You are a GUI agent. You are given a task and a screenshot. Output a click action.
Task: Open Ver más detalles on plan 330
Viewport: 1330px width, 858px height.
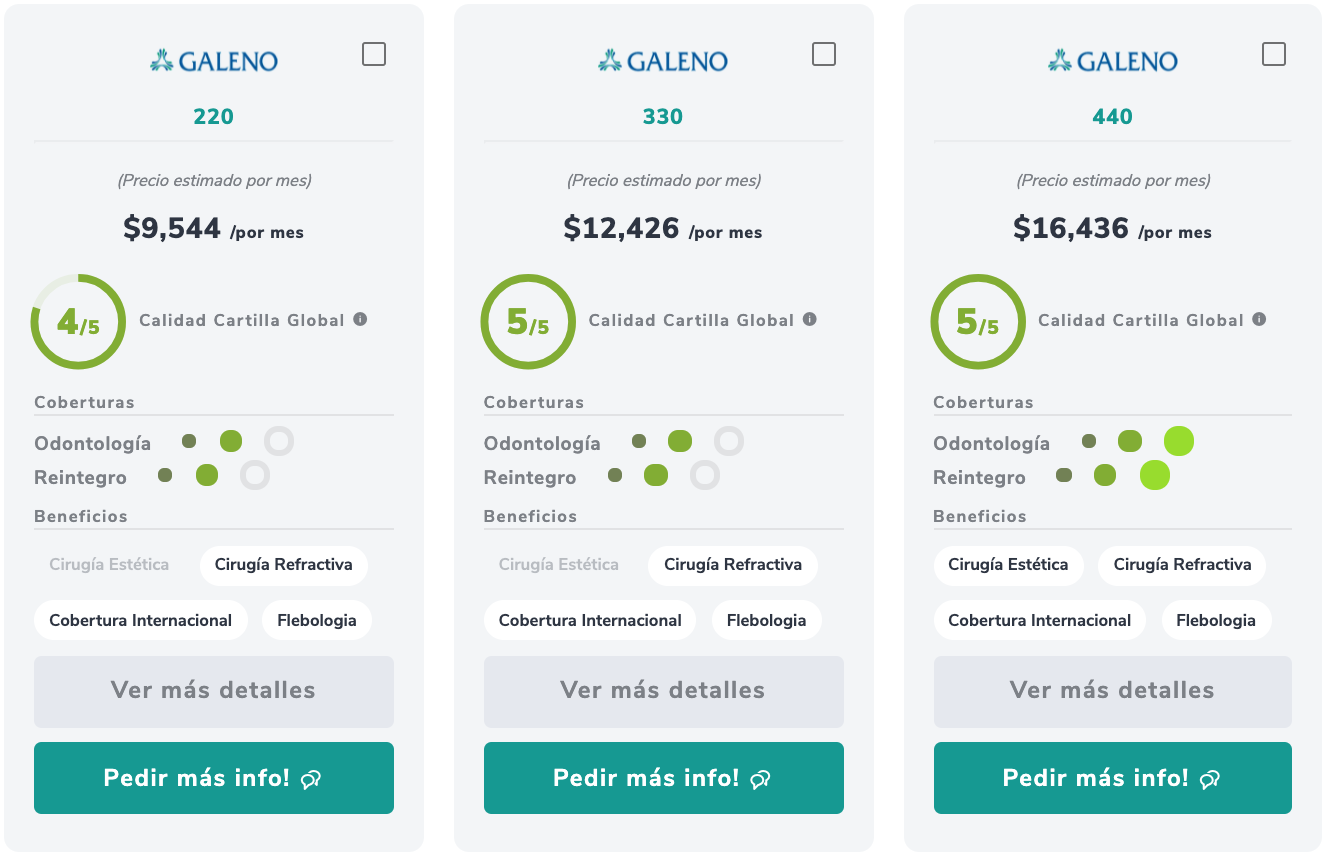pyautogui.click(x=664, y=691)
